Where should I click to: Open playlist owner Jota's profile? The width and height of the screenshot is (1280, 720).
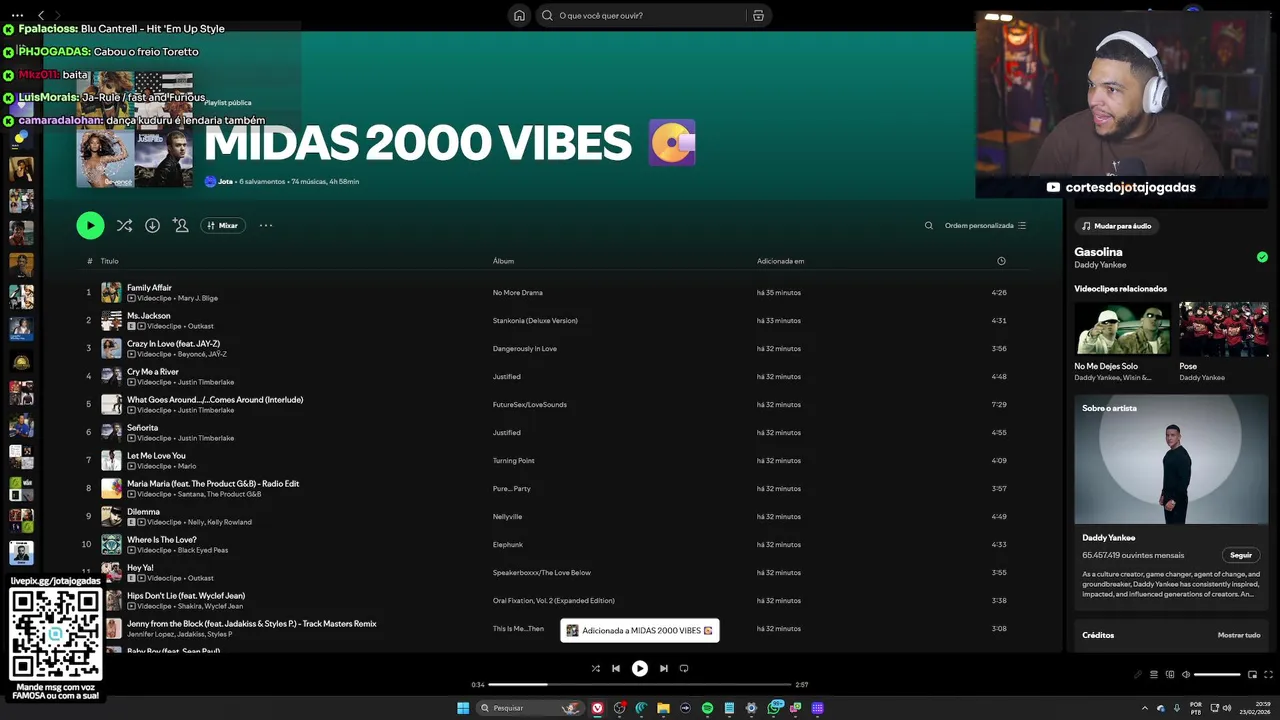click(x=225, y=182)
